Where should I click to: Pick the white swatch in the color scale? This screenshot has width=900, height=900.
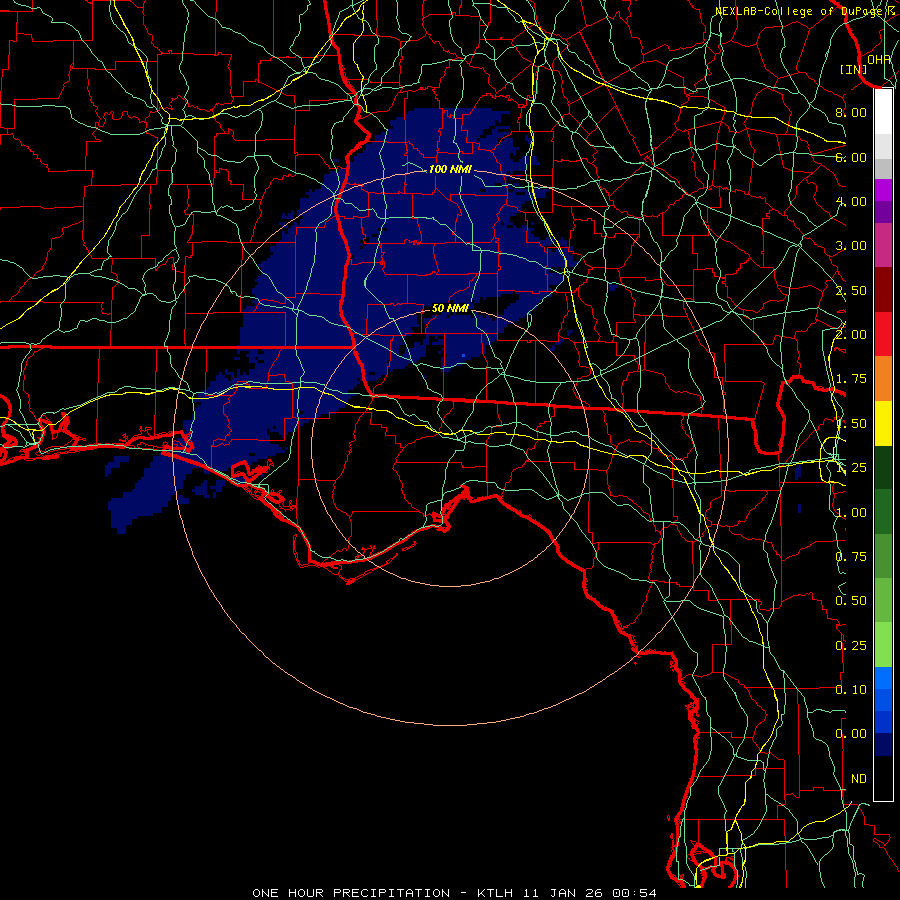[883, 112]
